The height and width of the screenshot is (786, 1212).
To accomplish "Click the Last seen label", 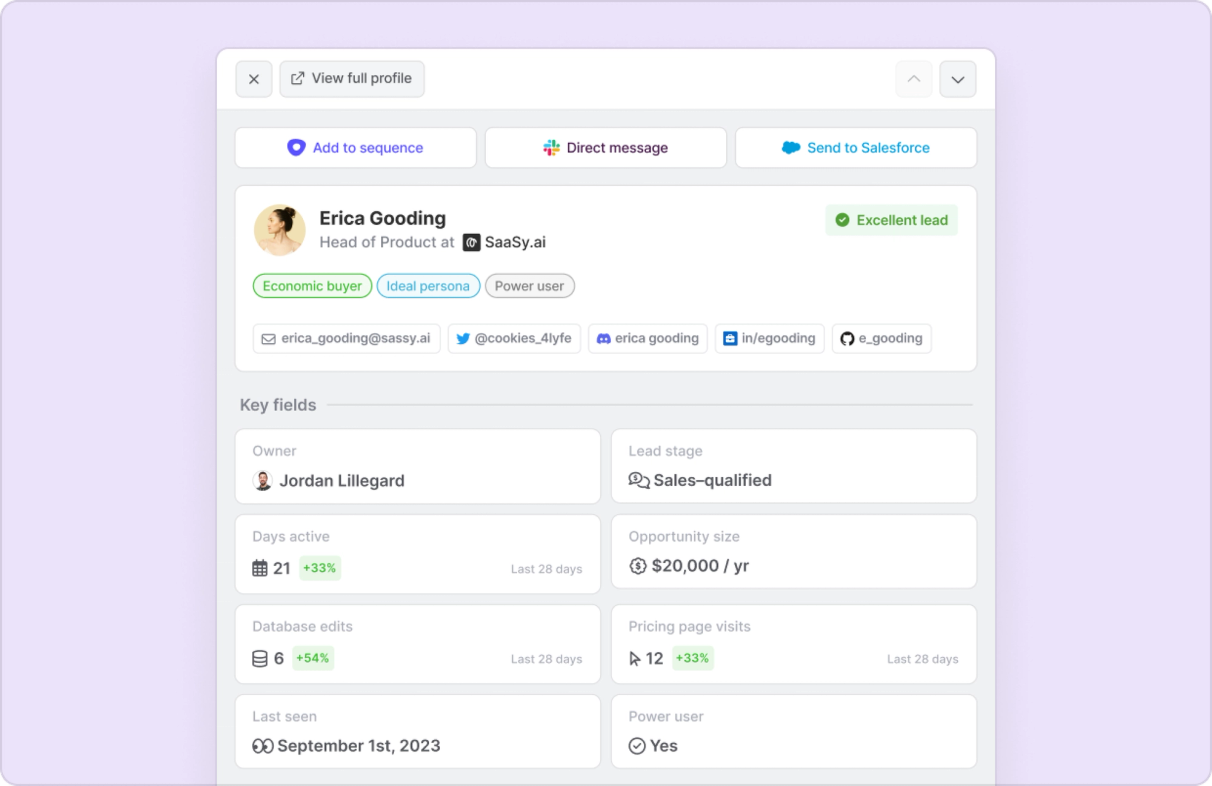I will 285,717.
